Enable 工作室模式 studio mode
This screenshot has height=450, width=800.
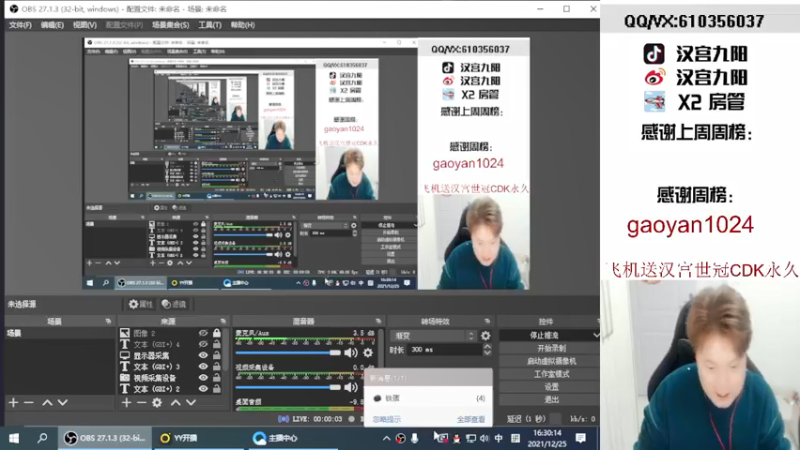pos(550,374)
